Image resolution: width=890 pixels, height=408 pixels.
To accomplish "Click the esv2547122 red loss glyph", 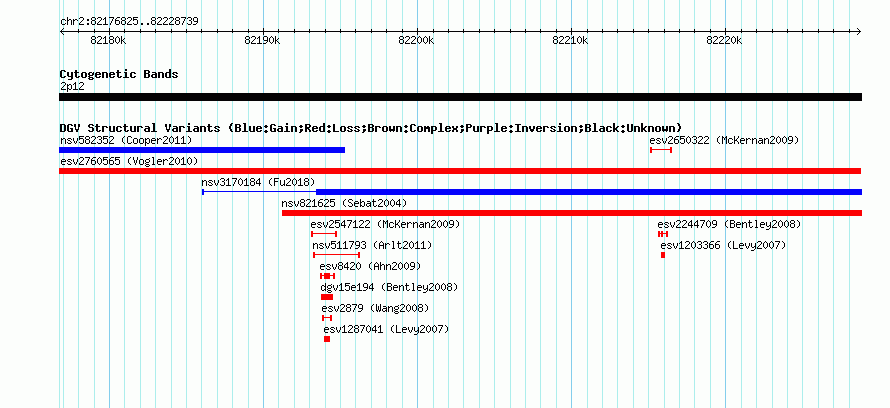I will [324, 234].
